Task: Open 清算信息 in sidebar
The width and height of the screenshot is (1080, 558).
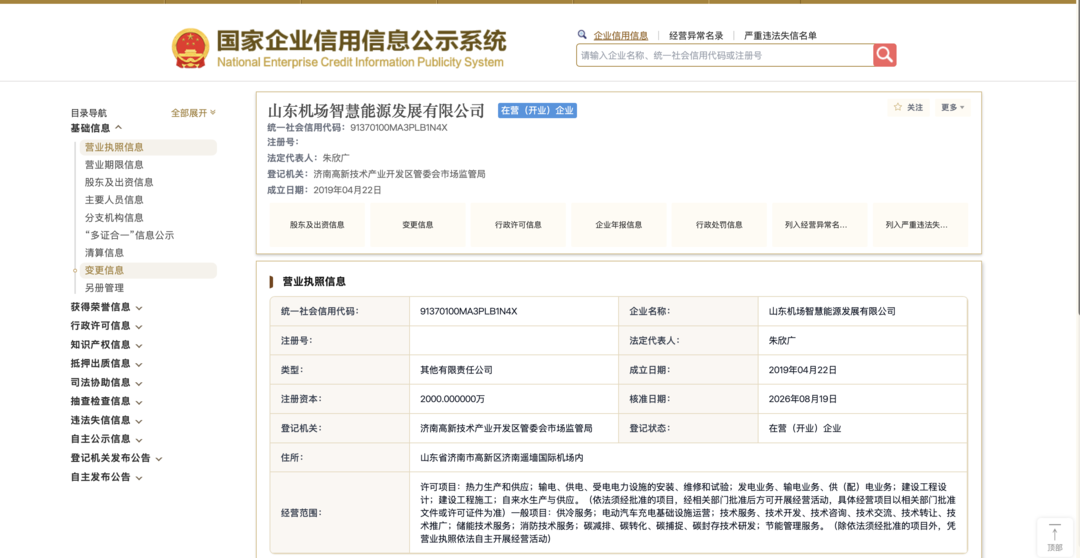Action: point(105,253)
